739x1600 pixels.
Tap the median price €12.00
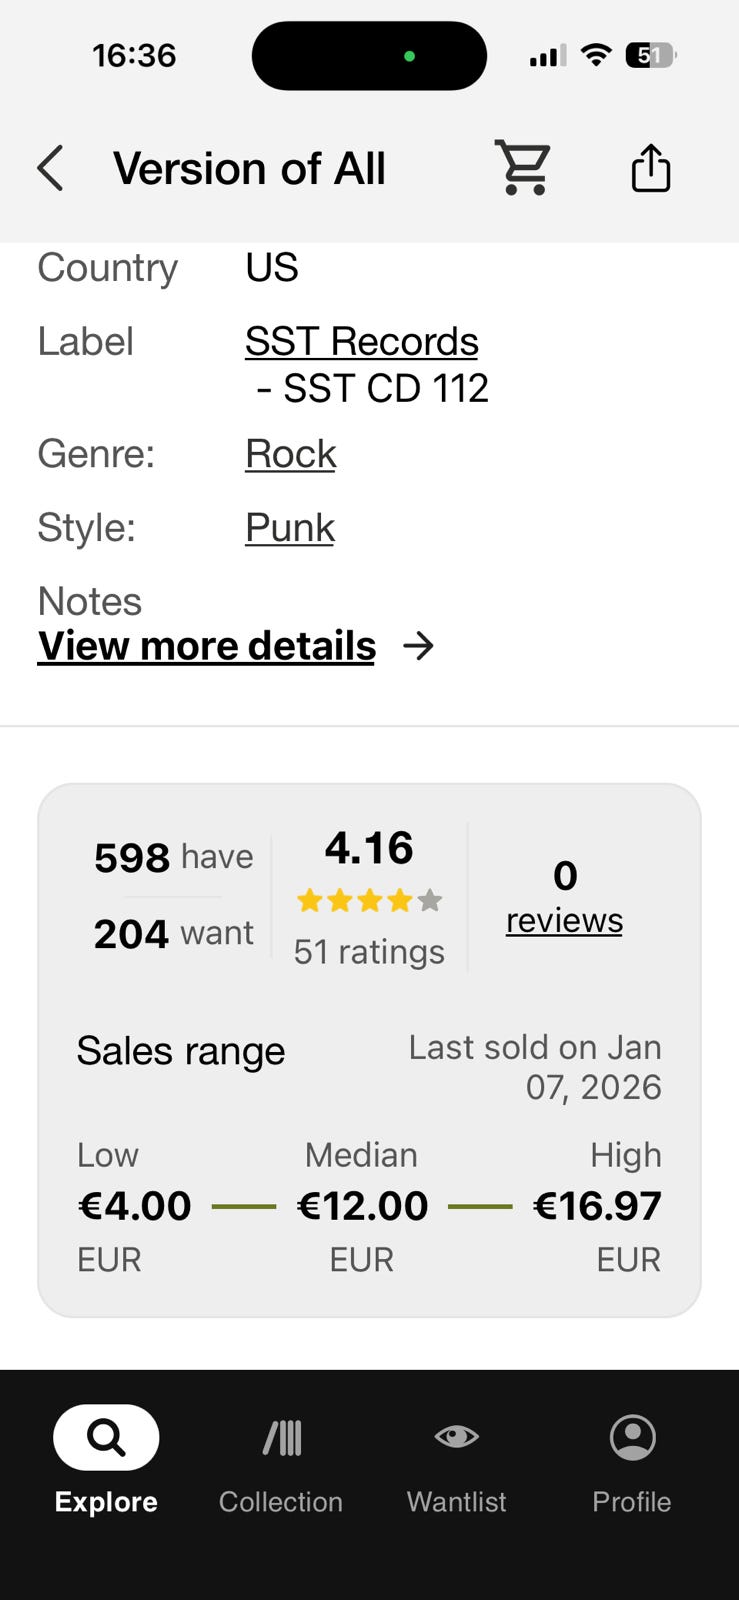tap(362, 1206)
